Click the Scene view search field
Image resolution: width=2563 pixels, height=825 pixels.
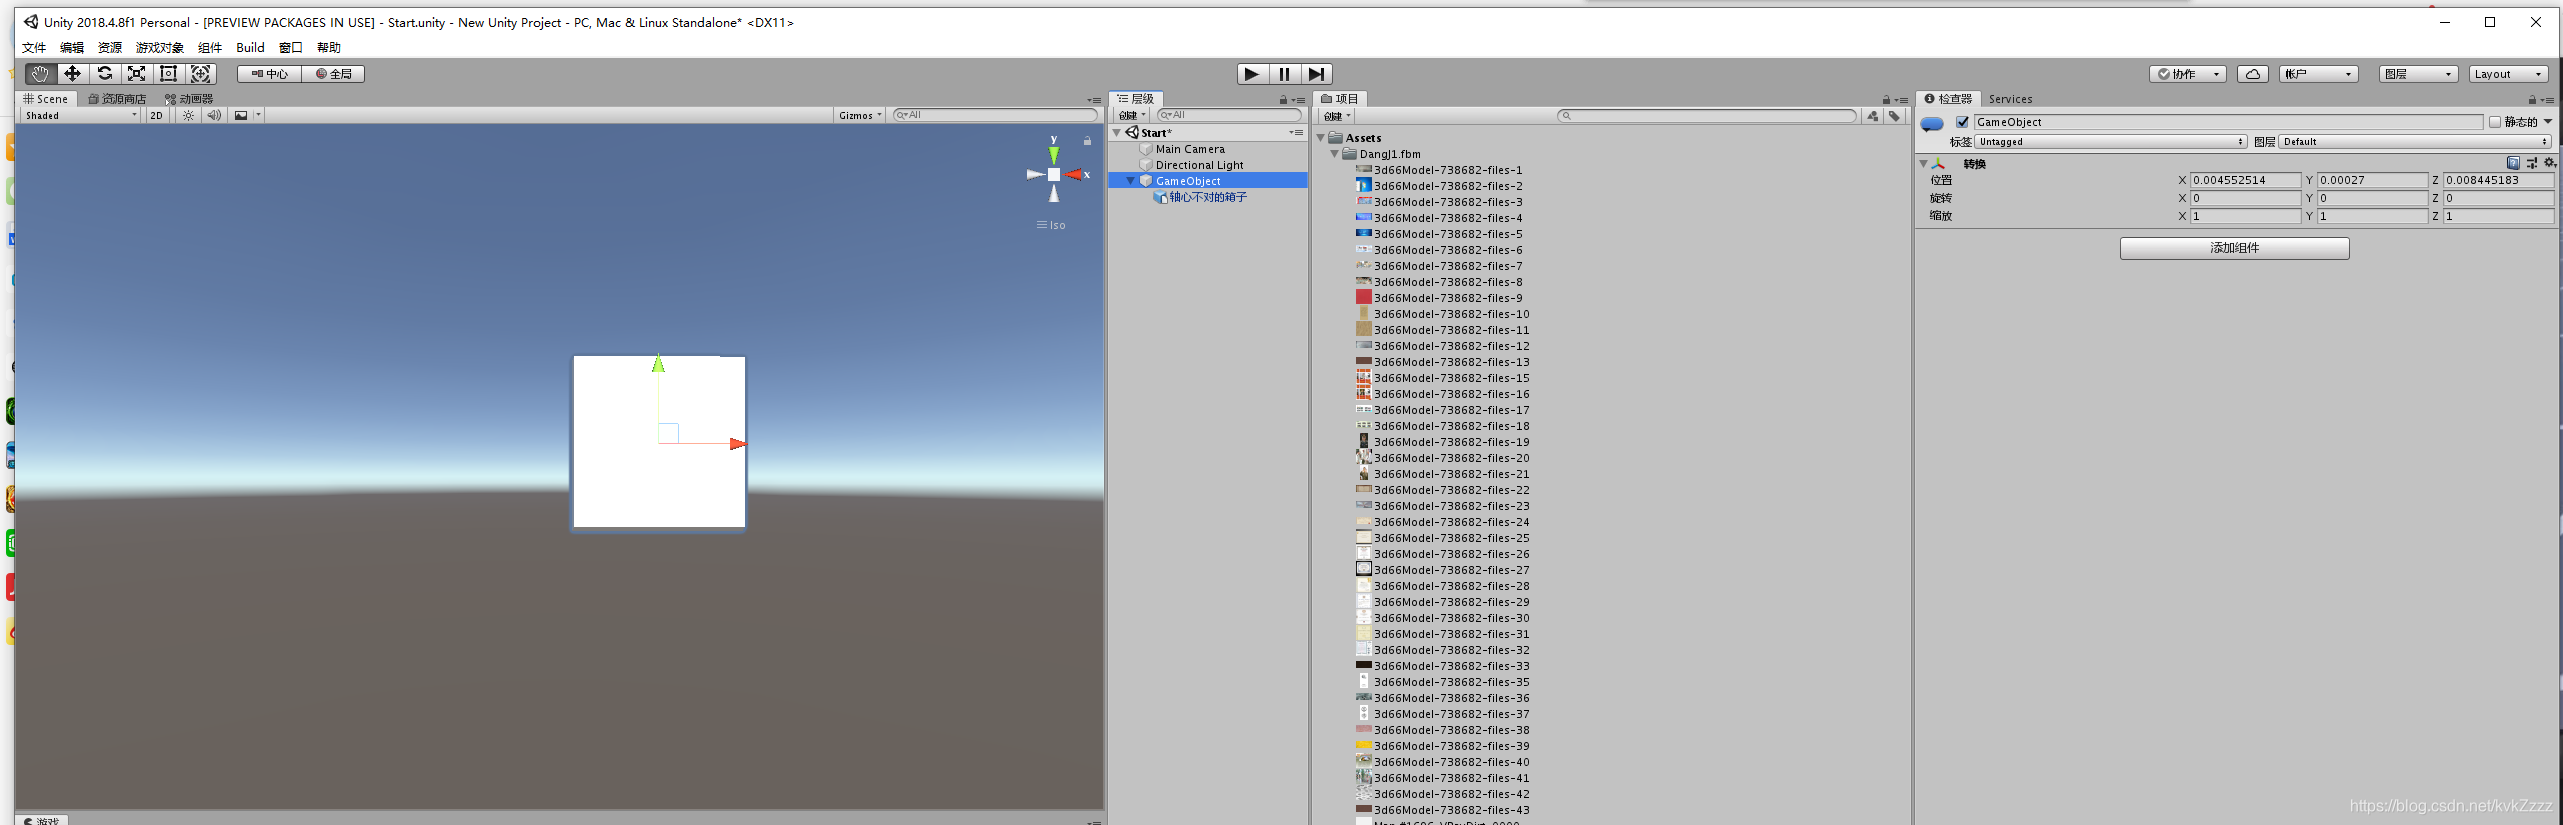[x=995, y=115]
